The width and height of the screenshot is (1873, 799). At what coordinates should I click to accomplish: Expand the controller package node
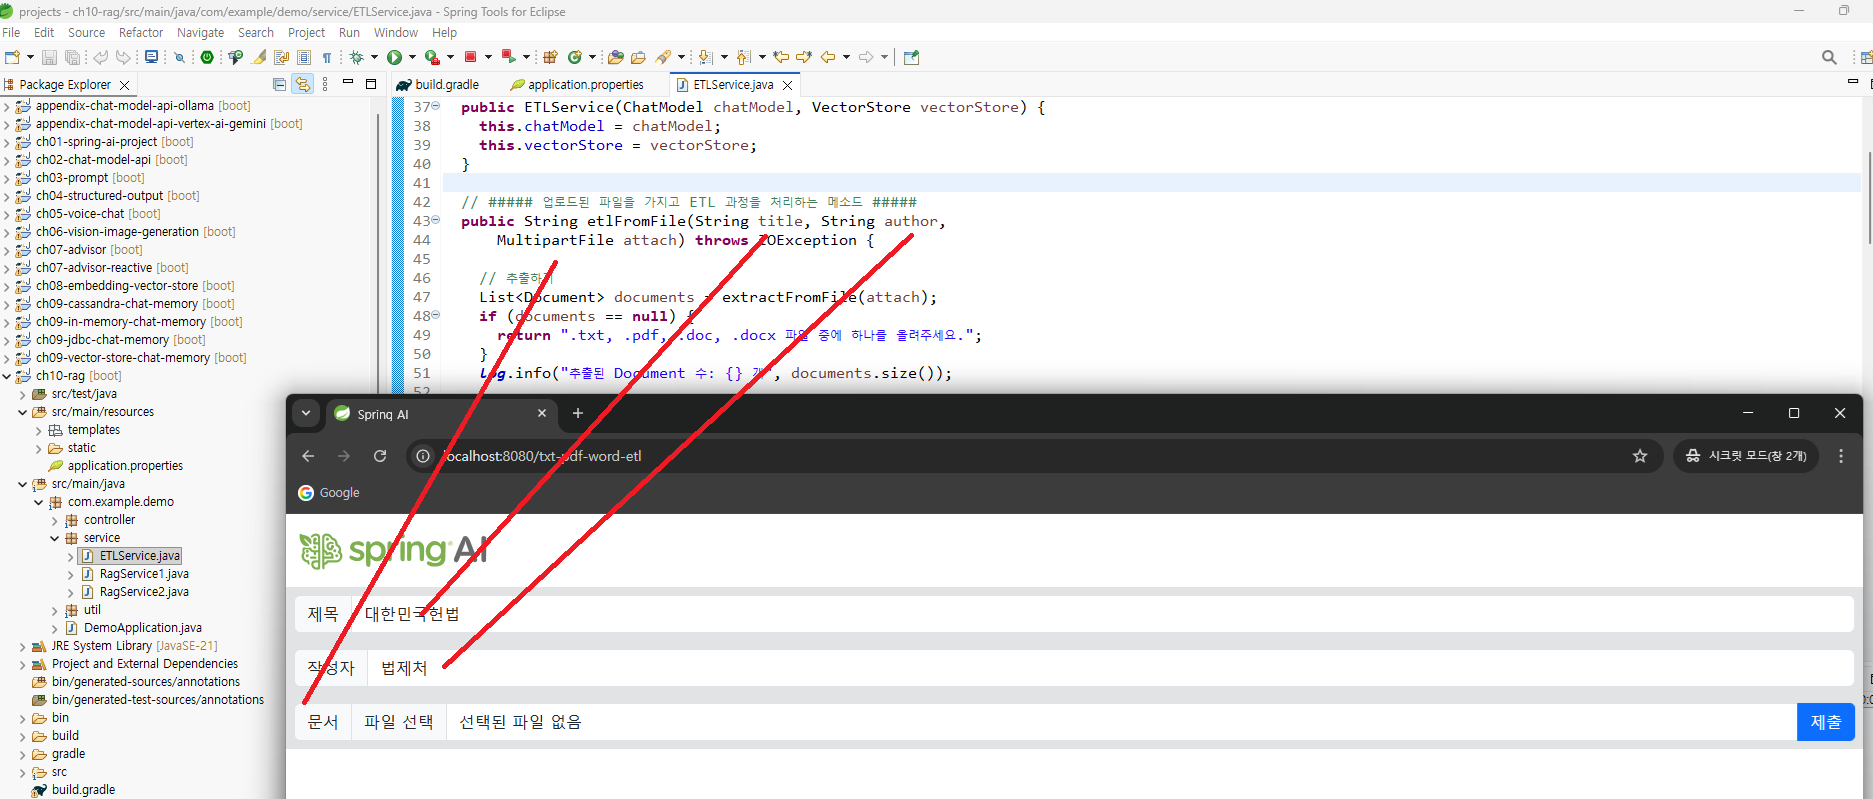tap(55, 520)
